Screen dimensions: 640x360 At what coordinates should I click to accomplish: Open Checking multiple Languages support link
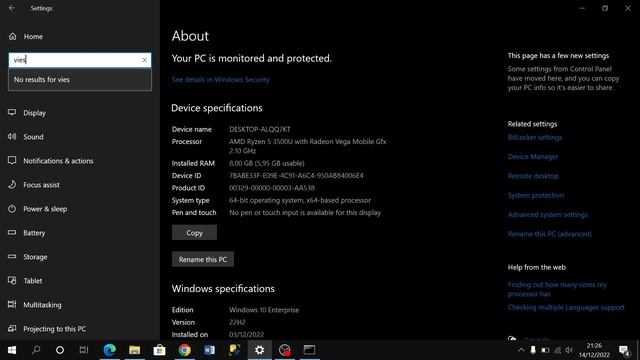point(566,307)
